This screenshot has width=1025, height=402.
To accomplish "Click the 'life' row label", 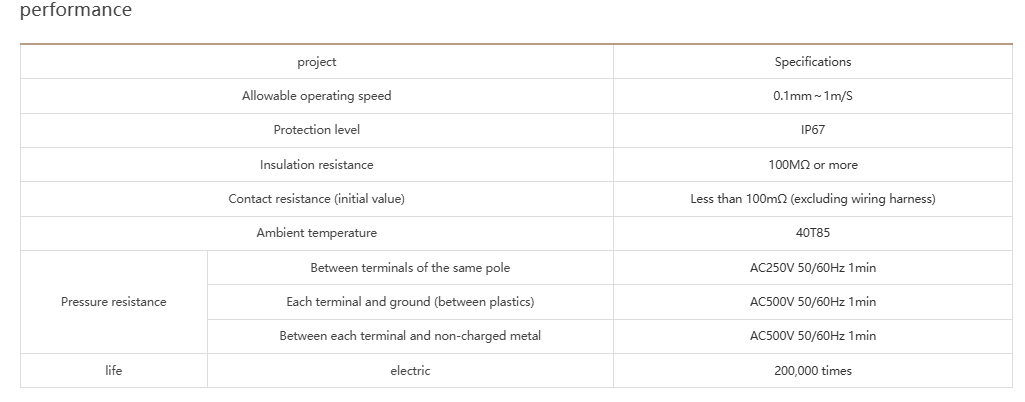I will click(x=113, y=371).
